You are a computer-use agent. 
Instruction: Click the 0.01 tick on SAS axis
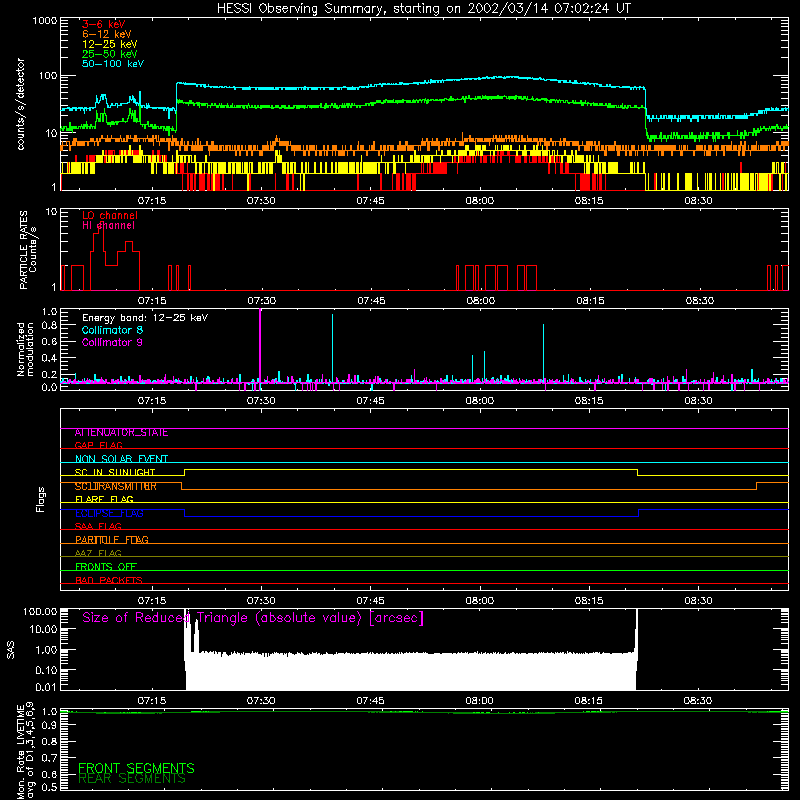(x=46, y=687)
